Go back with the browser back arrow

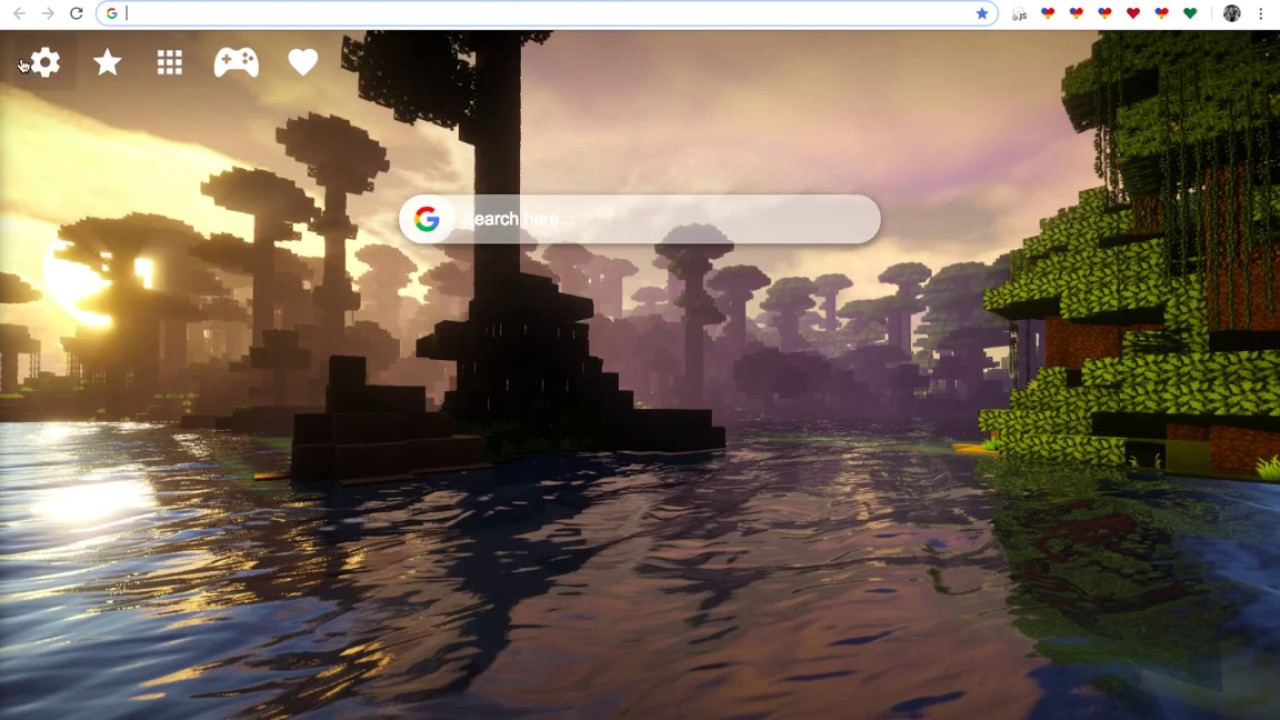pyautogui.click(x=19, y=13)
